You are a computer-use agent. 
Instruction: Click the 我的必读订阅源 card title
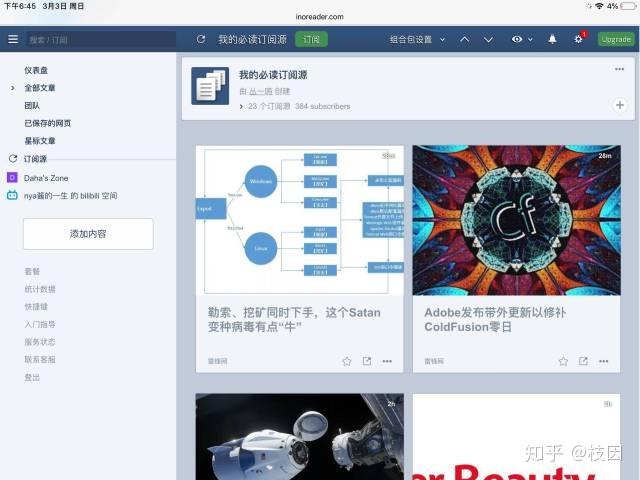(x=273, y=75)
